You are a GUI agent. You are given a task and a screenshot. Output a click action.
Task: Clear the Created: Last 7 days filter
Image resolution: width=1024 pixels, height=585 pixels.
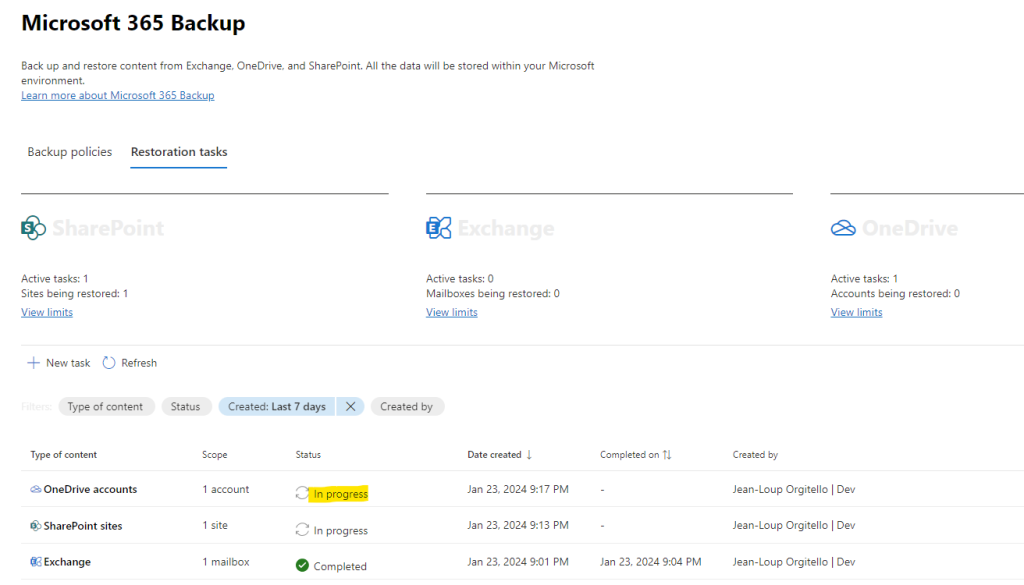click(x=351, y=406)
